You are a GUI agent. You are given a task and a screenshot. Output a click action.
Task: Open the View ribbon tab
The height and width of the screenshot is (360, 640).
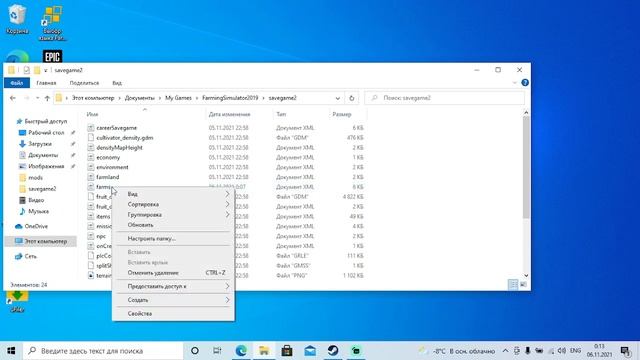click(x=117, y=83)
